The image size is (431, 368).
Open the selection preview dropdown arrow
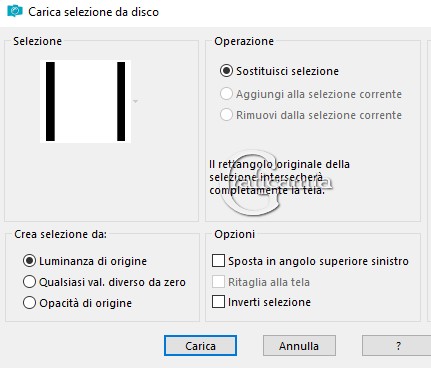click(135, 101)
